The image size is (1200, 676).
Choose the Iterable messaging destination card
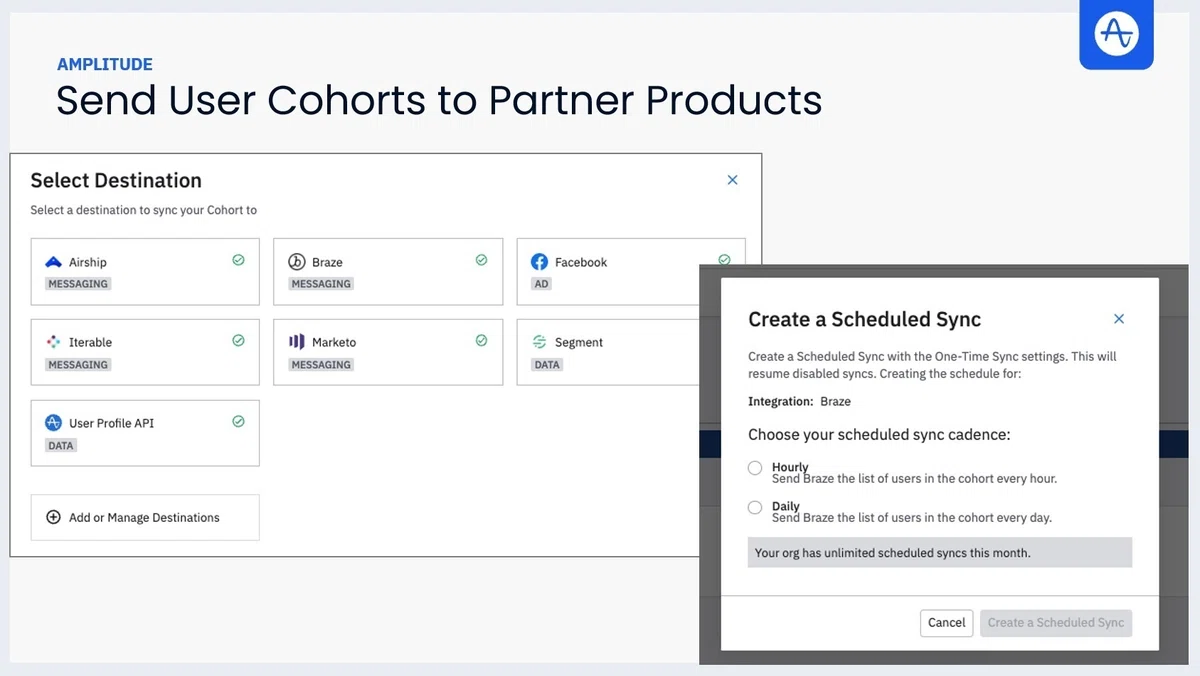pos(145,352)
